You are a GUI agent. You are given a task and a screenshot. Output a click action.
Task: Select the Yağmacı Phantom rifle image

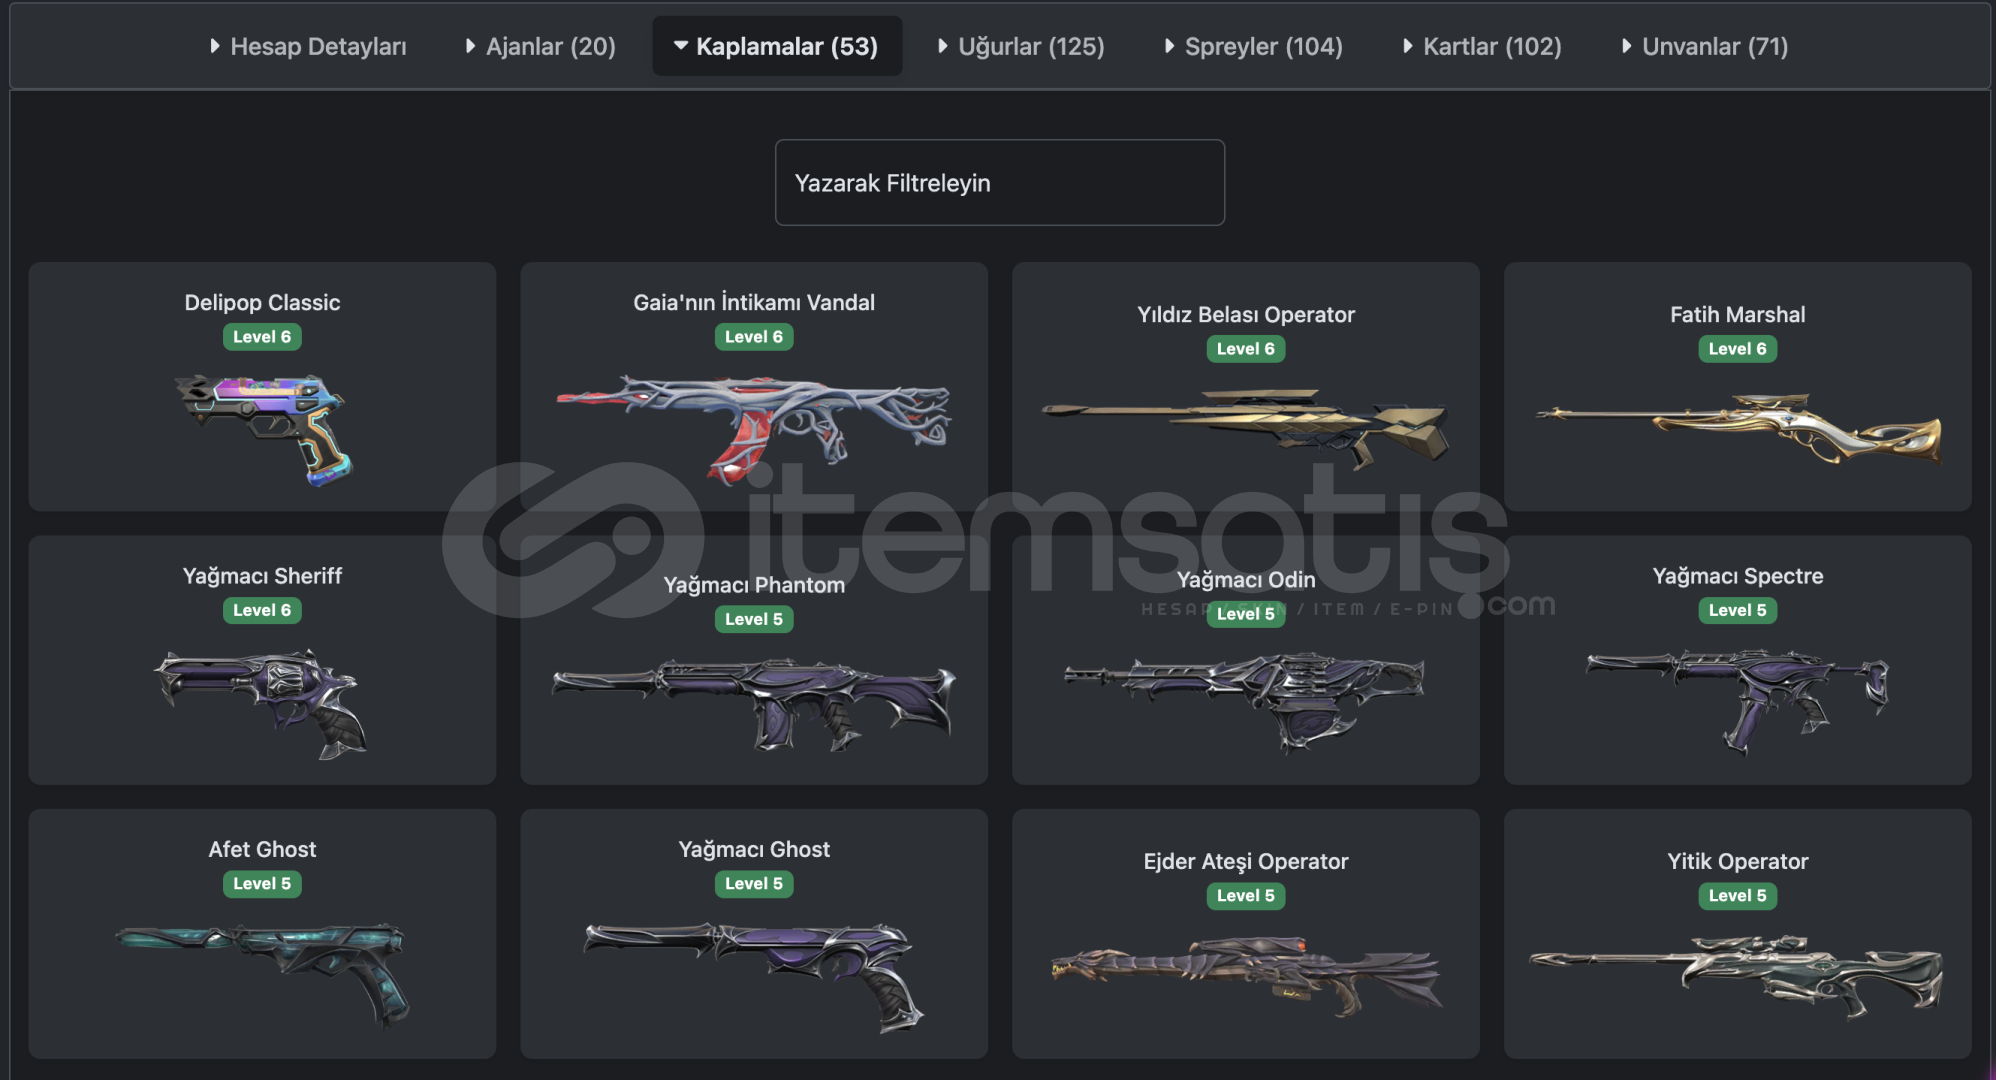[x=754, y=704]
